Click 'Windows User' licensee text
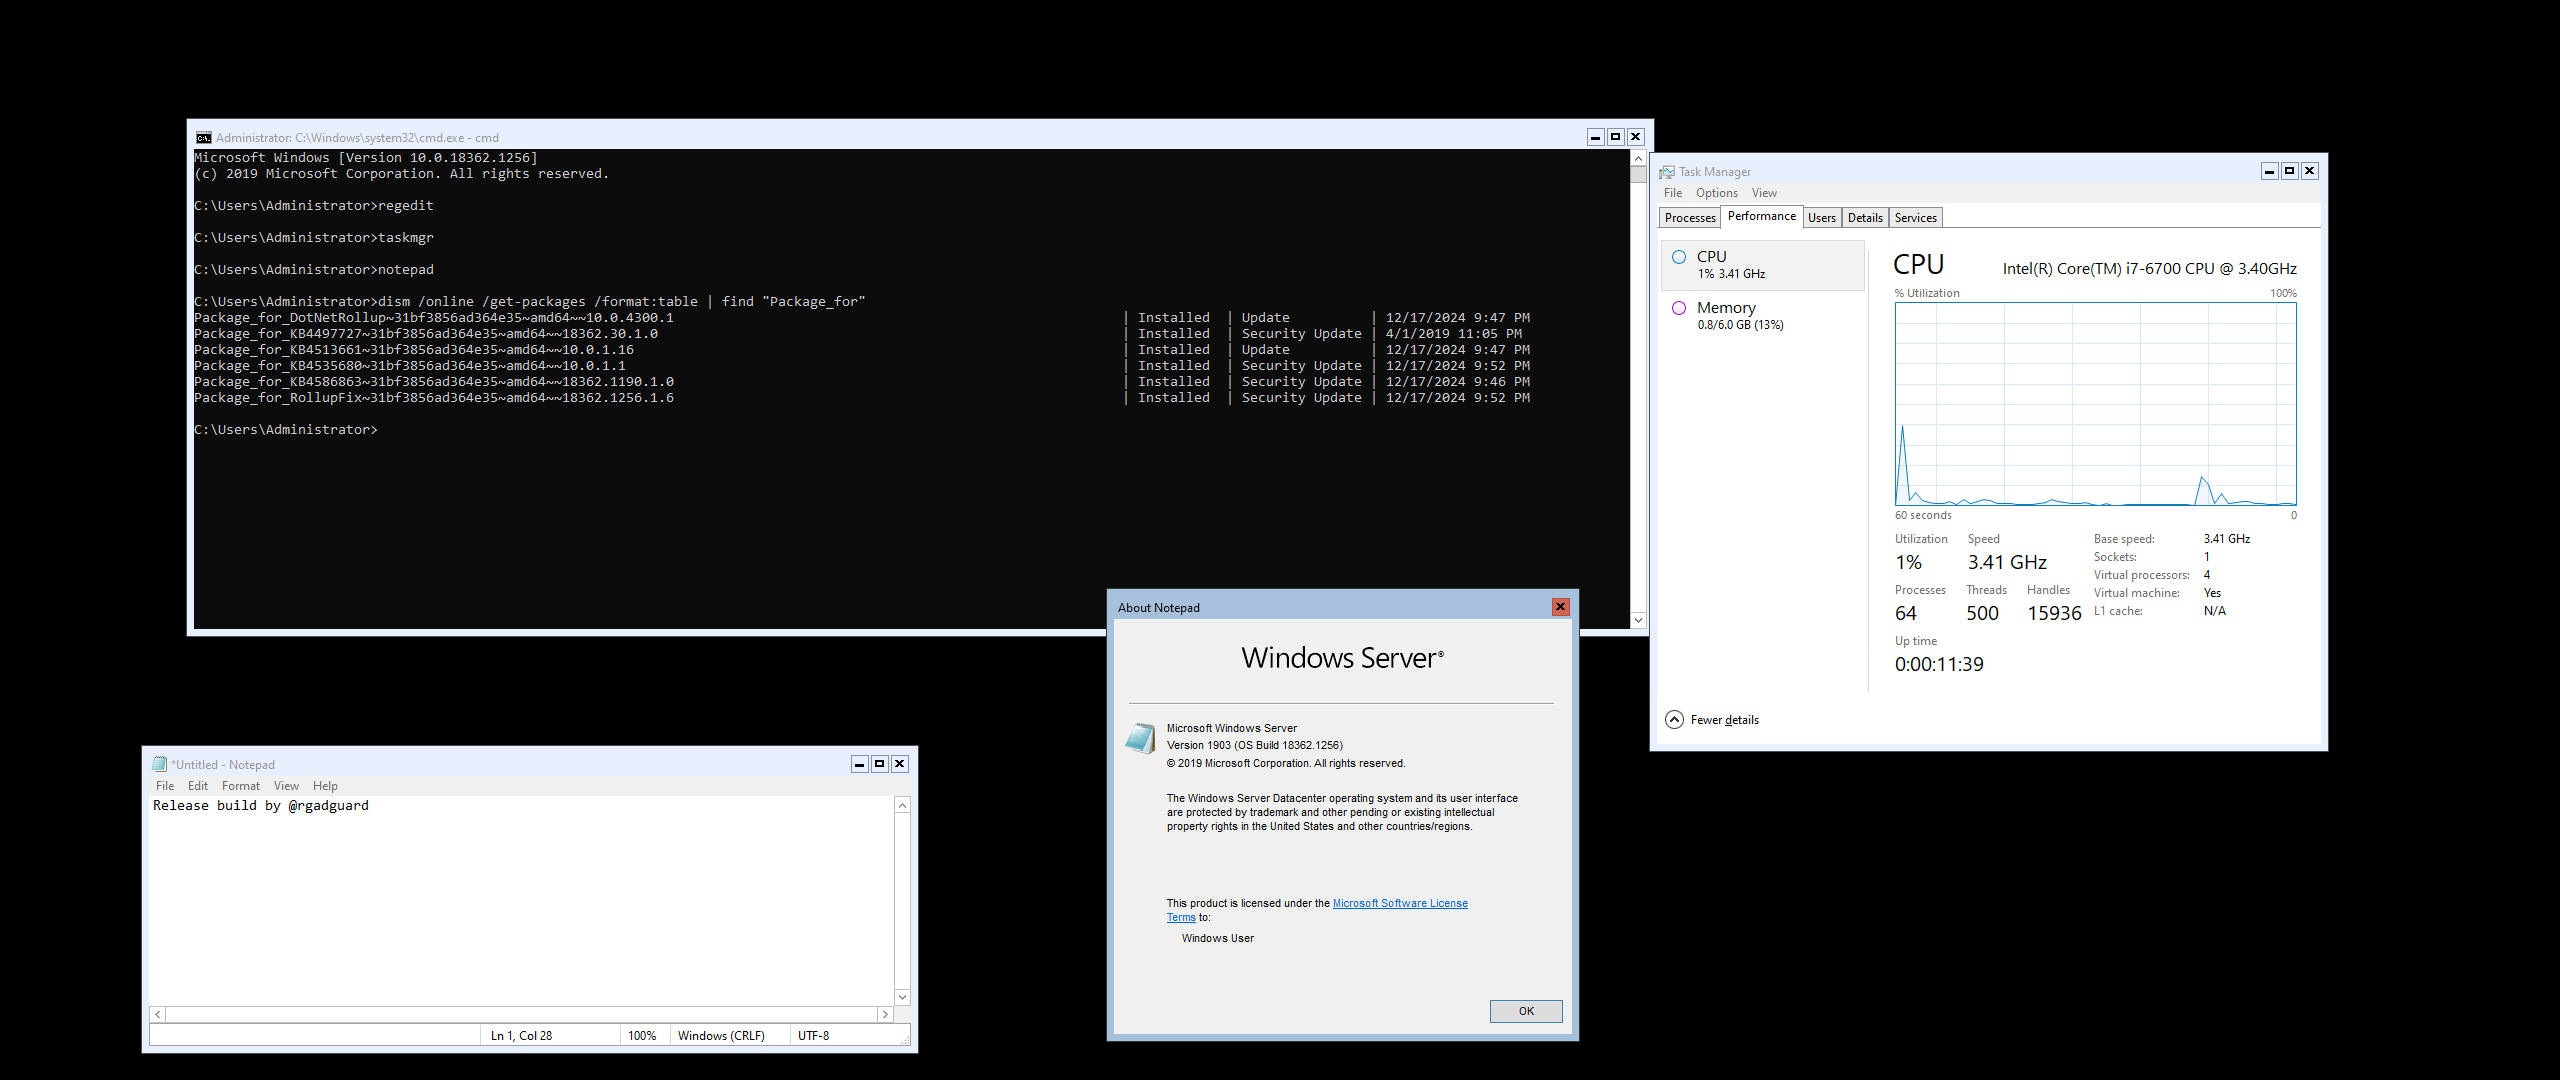2560x1080 pixels. point(1218,938)
